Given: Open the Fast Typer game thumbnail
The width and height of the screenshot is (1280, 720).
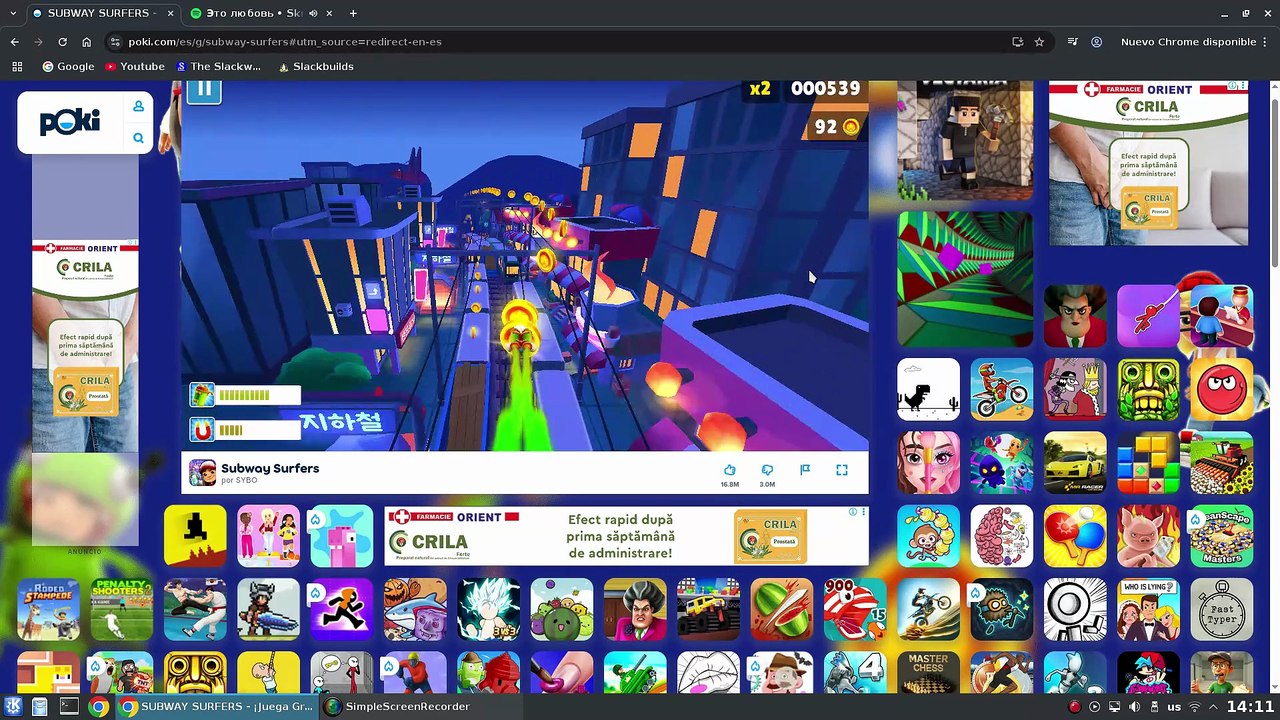Looking at the screenshot, I should (1222, 609).
